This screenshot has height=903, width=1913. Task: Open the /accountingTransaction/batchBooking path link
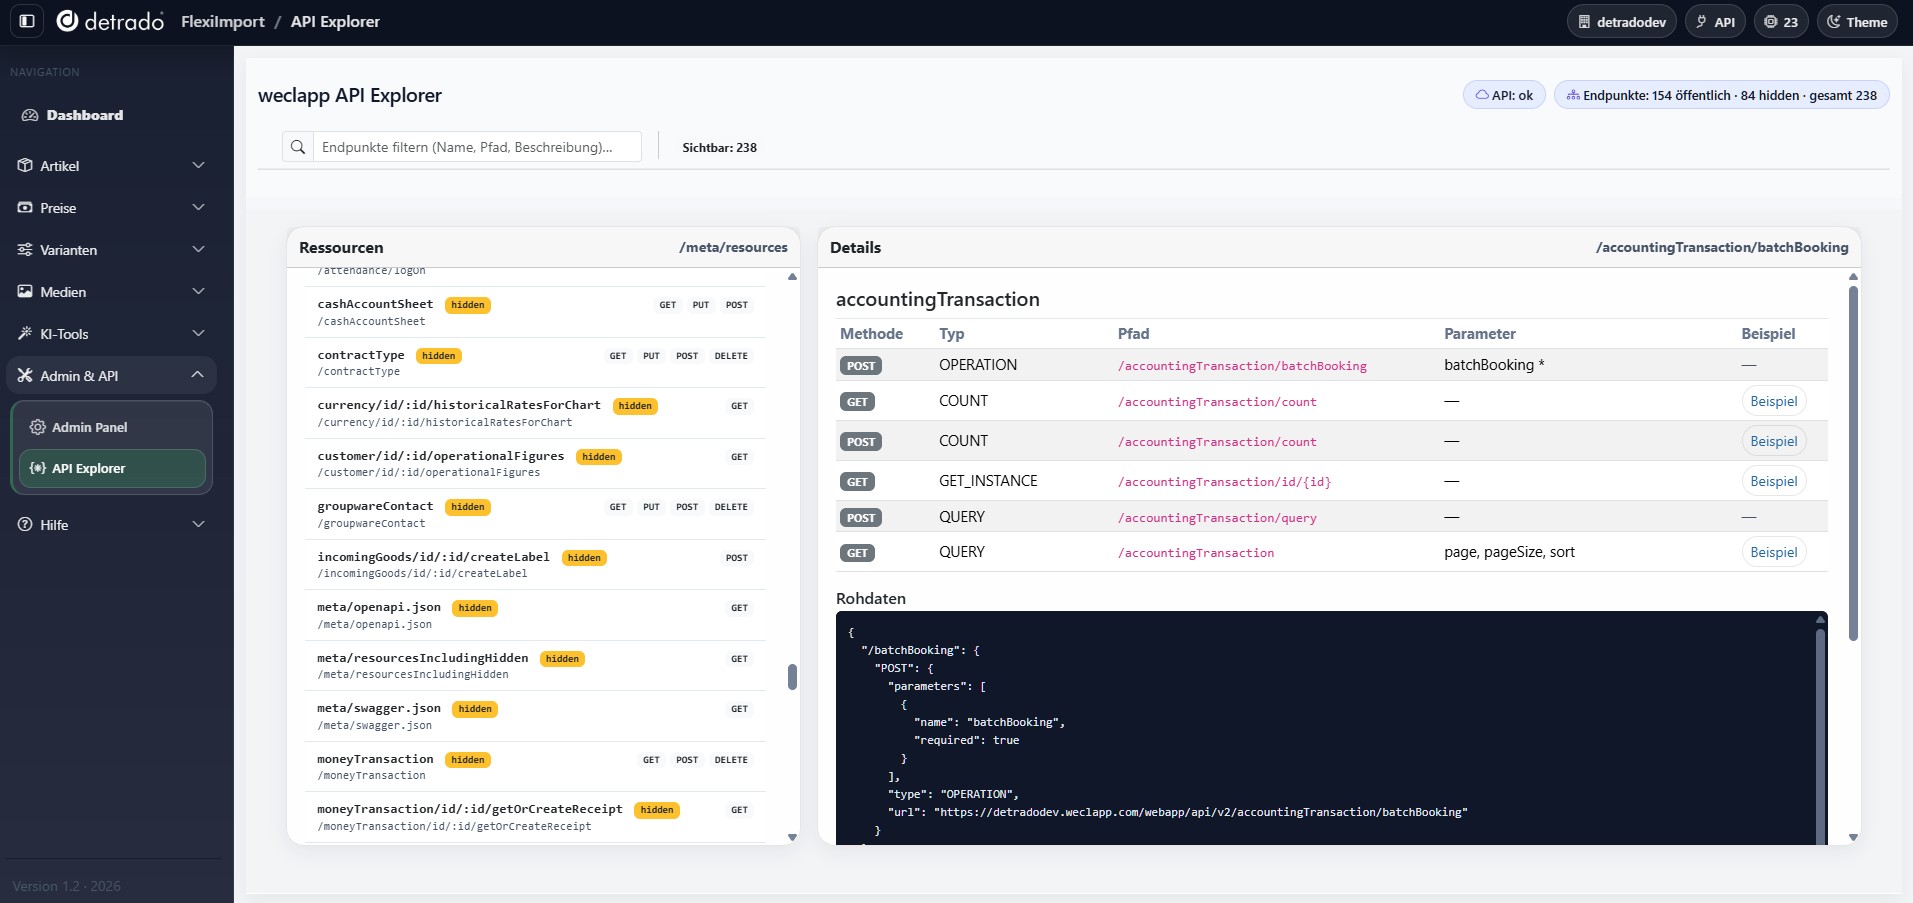(1242, 366)
